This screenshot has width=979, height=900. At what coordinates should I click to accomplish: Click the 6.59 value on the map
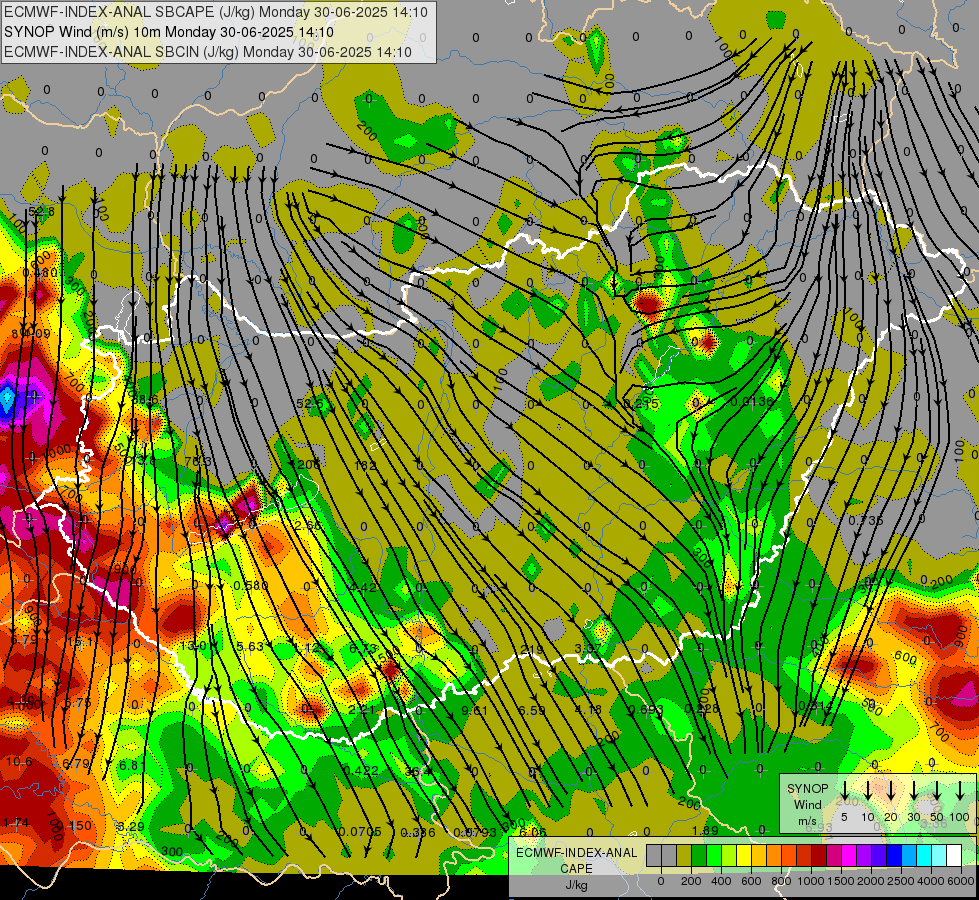coord(531,710)
